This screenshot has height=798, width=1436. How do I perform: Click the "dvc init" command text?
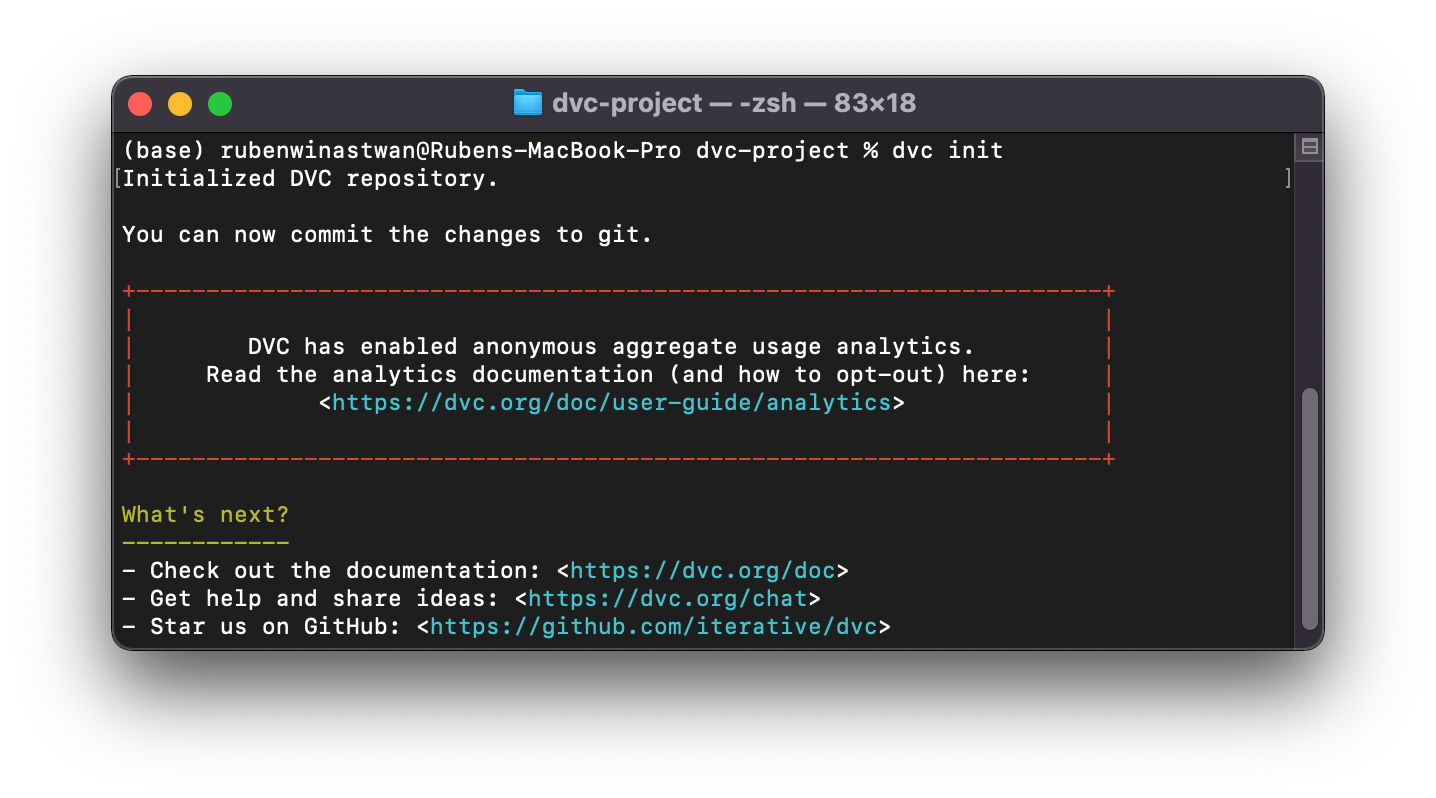947,151
